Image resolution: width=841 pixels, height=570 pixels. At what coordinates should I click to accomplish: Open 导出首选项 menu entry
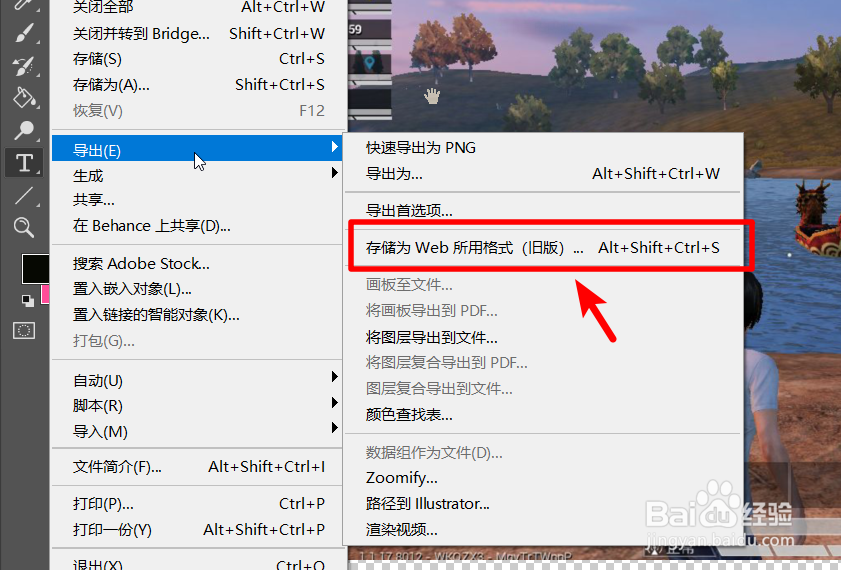[543, 210]
